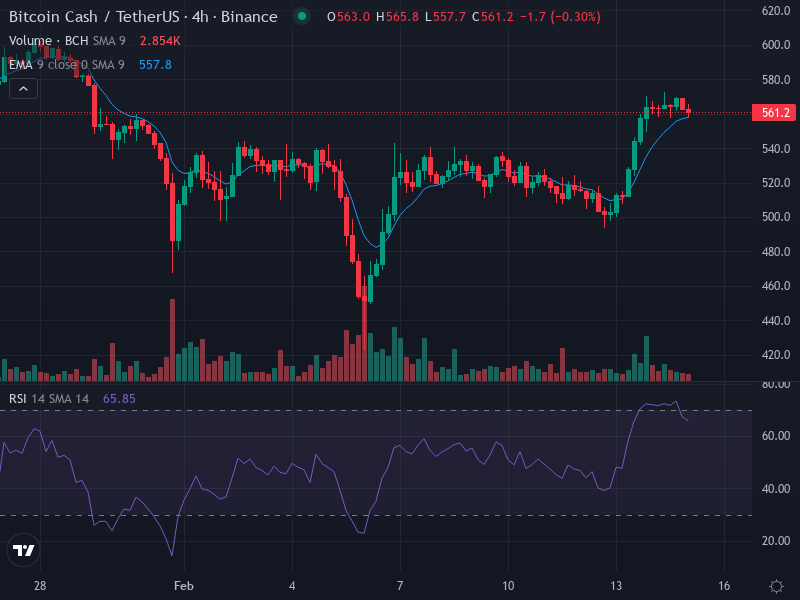Open symbol search via Bitcoin Cash / TetherUS title
Image resolution: width=800 pixels, height=600 pixels.
[90, 16]
